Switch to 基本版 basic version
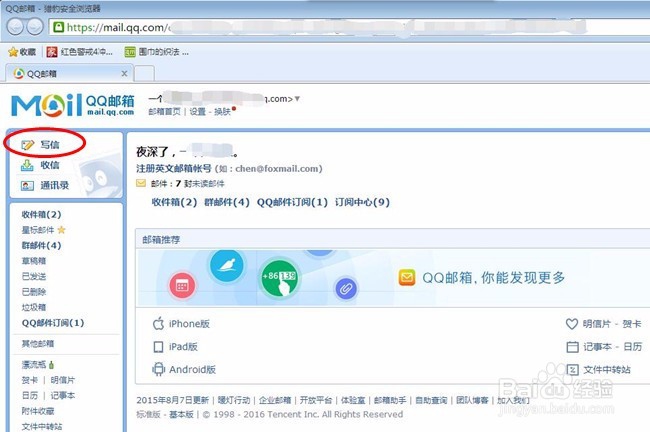 [182, 414]
